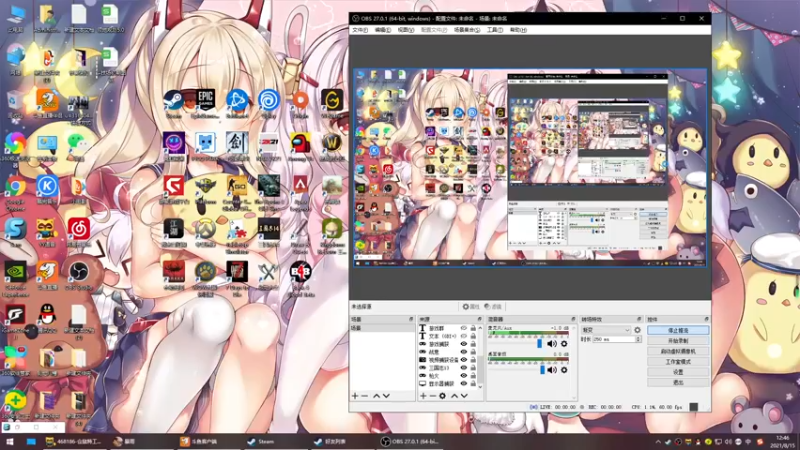Launch the blue Kugou K music icon

click(47, 186)
